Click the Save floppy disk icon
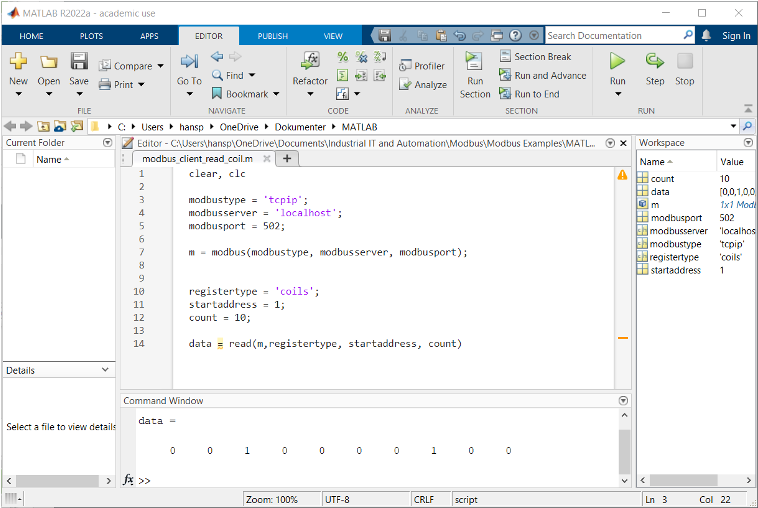The image size is (758, 508). 79,61
